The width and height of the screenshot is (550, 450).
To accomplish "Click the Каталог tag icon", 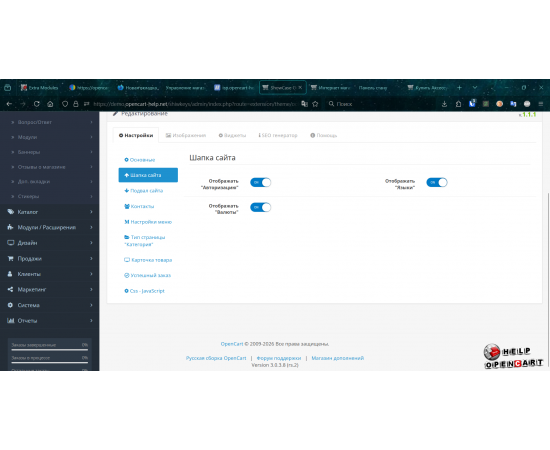I will click(x=11, y=211).
